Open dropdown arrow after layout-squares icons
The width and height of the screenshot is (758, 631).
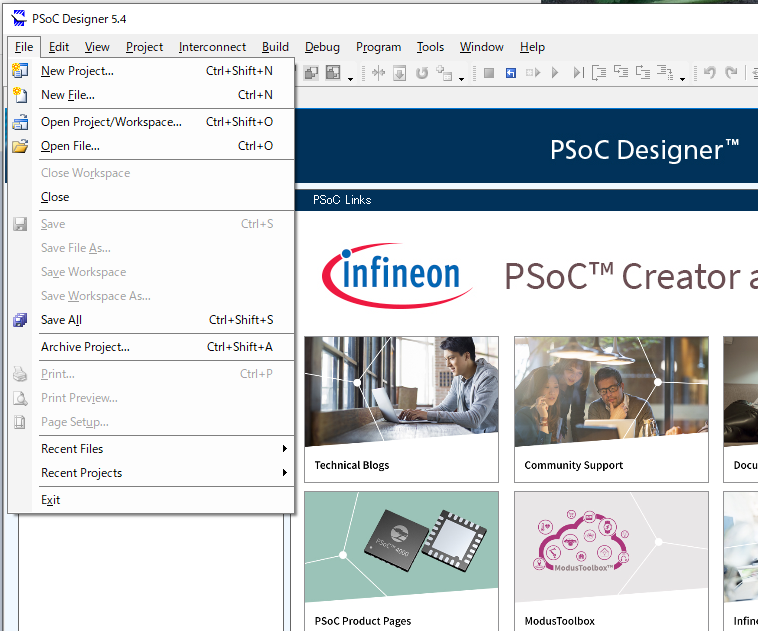point(350,79)
